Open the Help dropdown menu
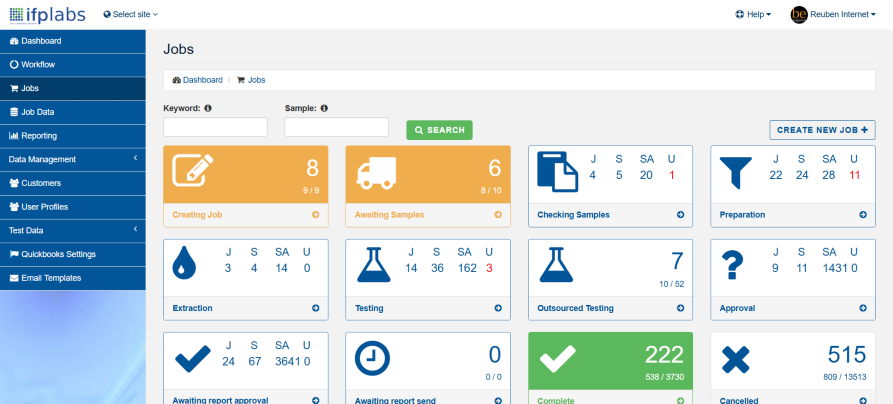This screenshot has width=893, height=404. click(753, 15)
